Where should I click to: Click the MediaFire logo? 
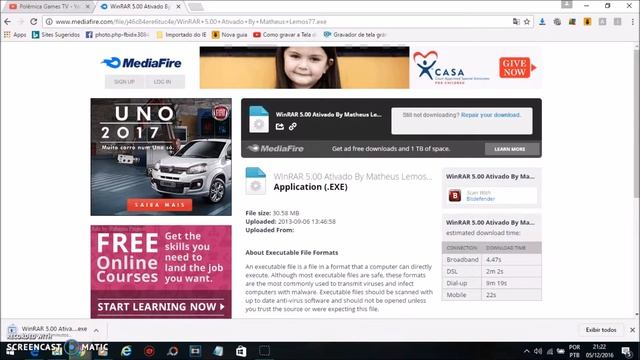141,63
